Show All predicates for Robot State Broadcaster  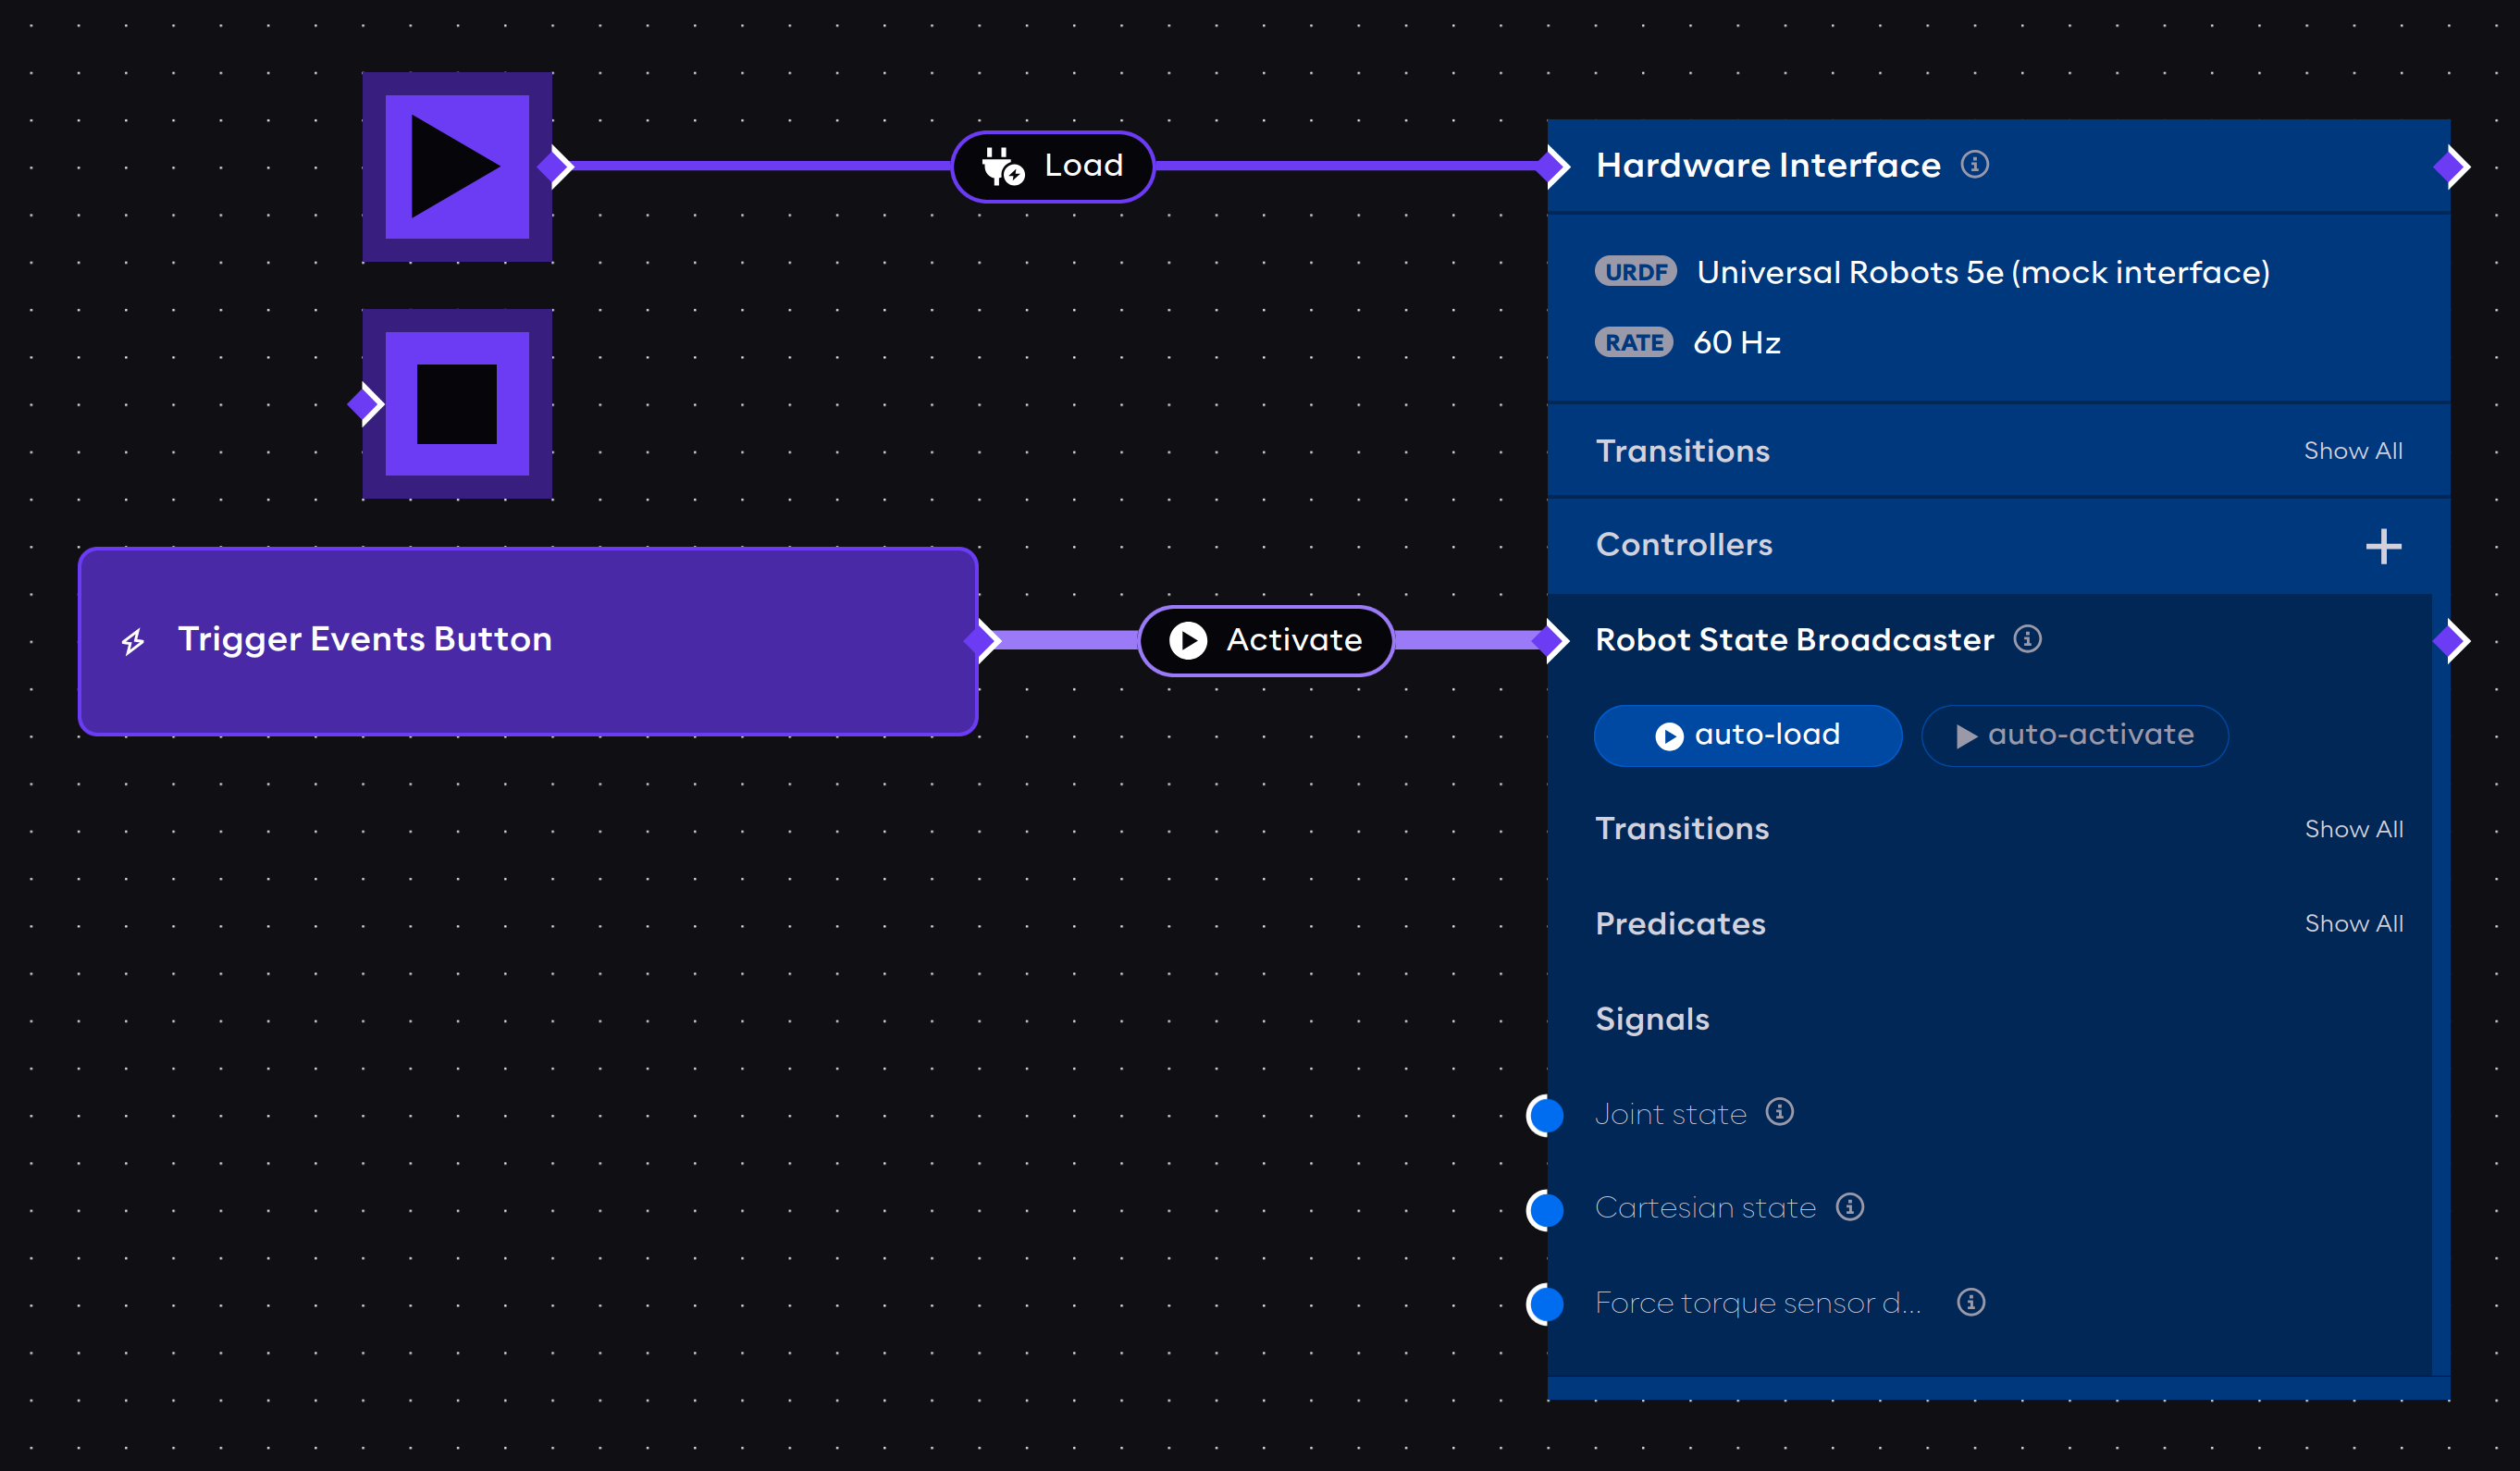tap(2354, 923)
